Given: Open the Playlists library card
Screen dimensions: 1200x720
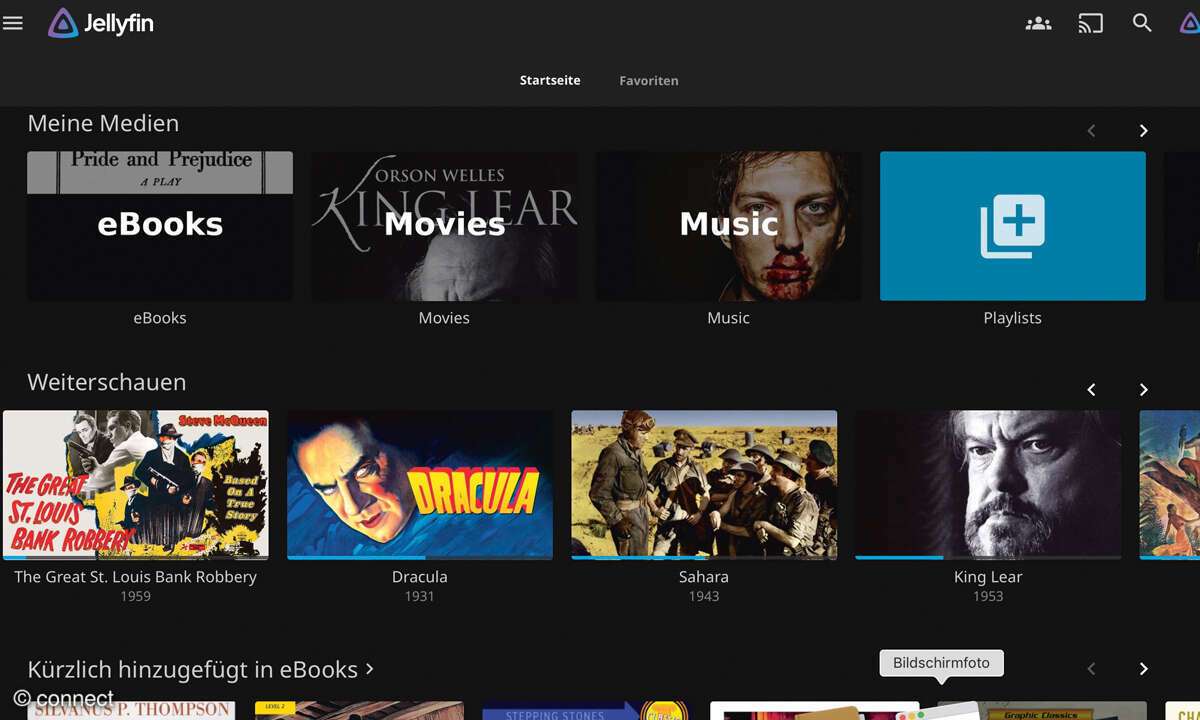Looking at the screenshot, I should [x=1013, y=226].
